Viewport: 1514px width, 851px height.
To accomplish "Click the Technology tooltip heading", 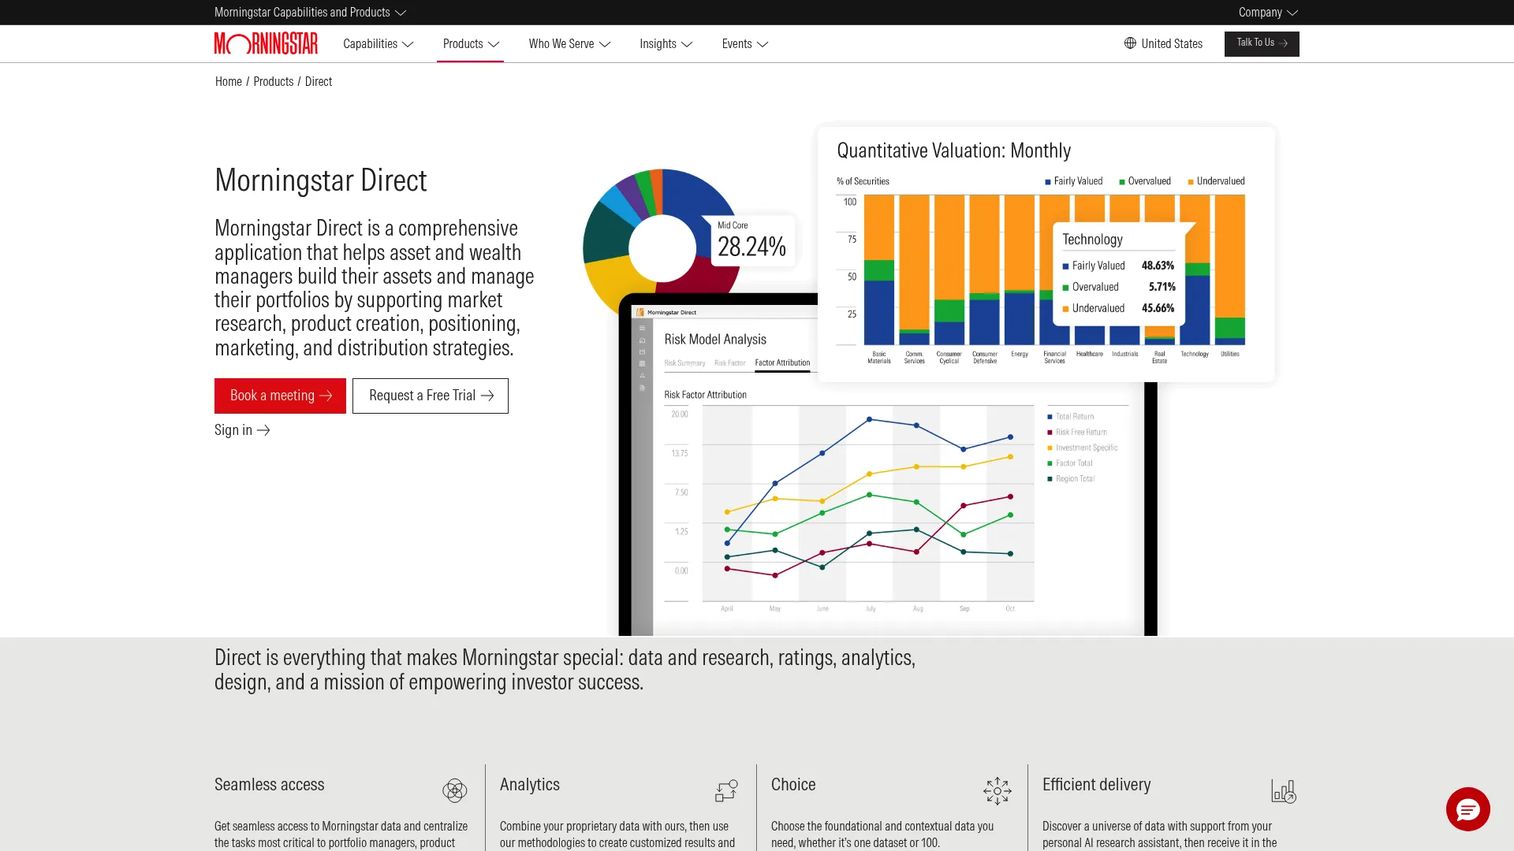I will (1093, 240).
